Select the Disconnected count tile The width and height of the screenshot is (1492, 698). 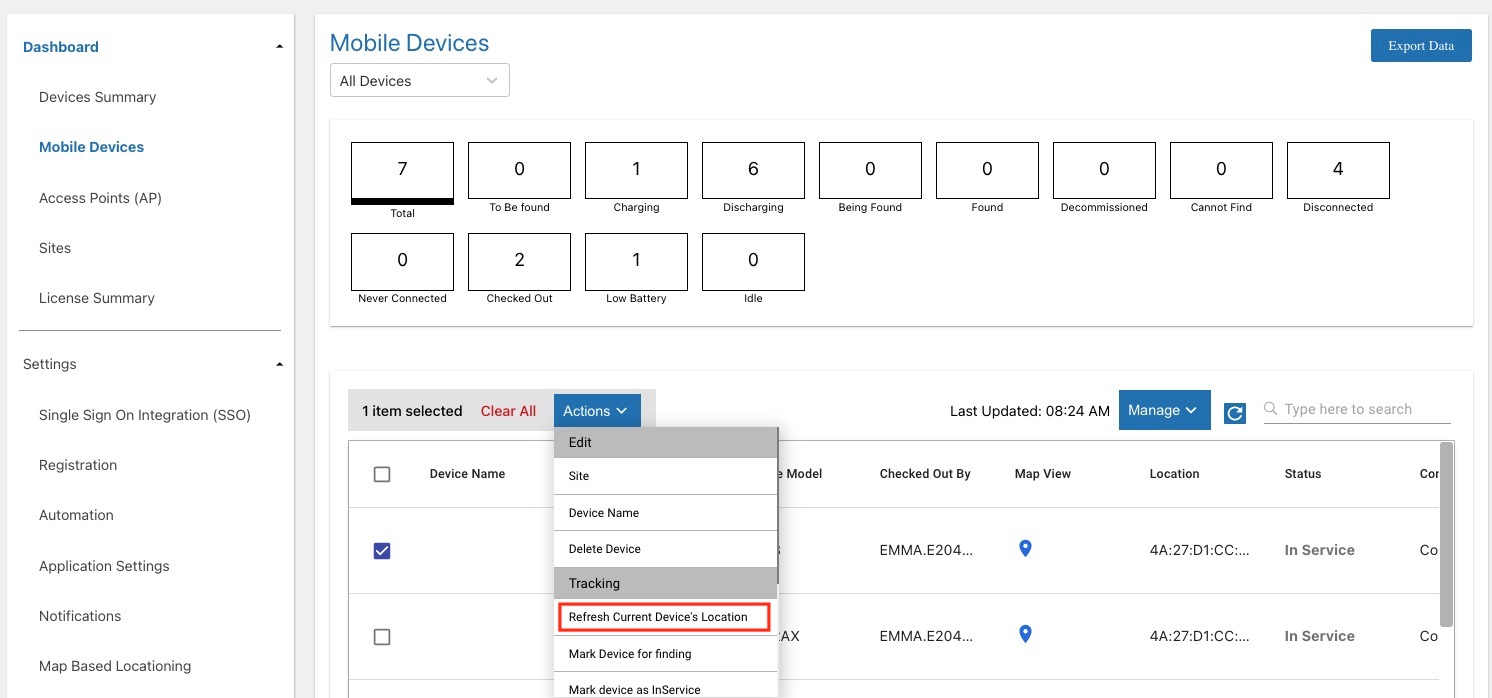click(x=1338, y=169)
